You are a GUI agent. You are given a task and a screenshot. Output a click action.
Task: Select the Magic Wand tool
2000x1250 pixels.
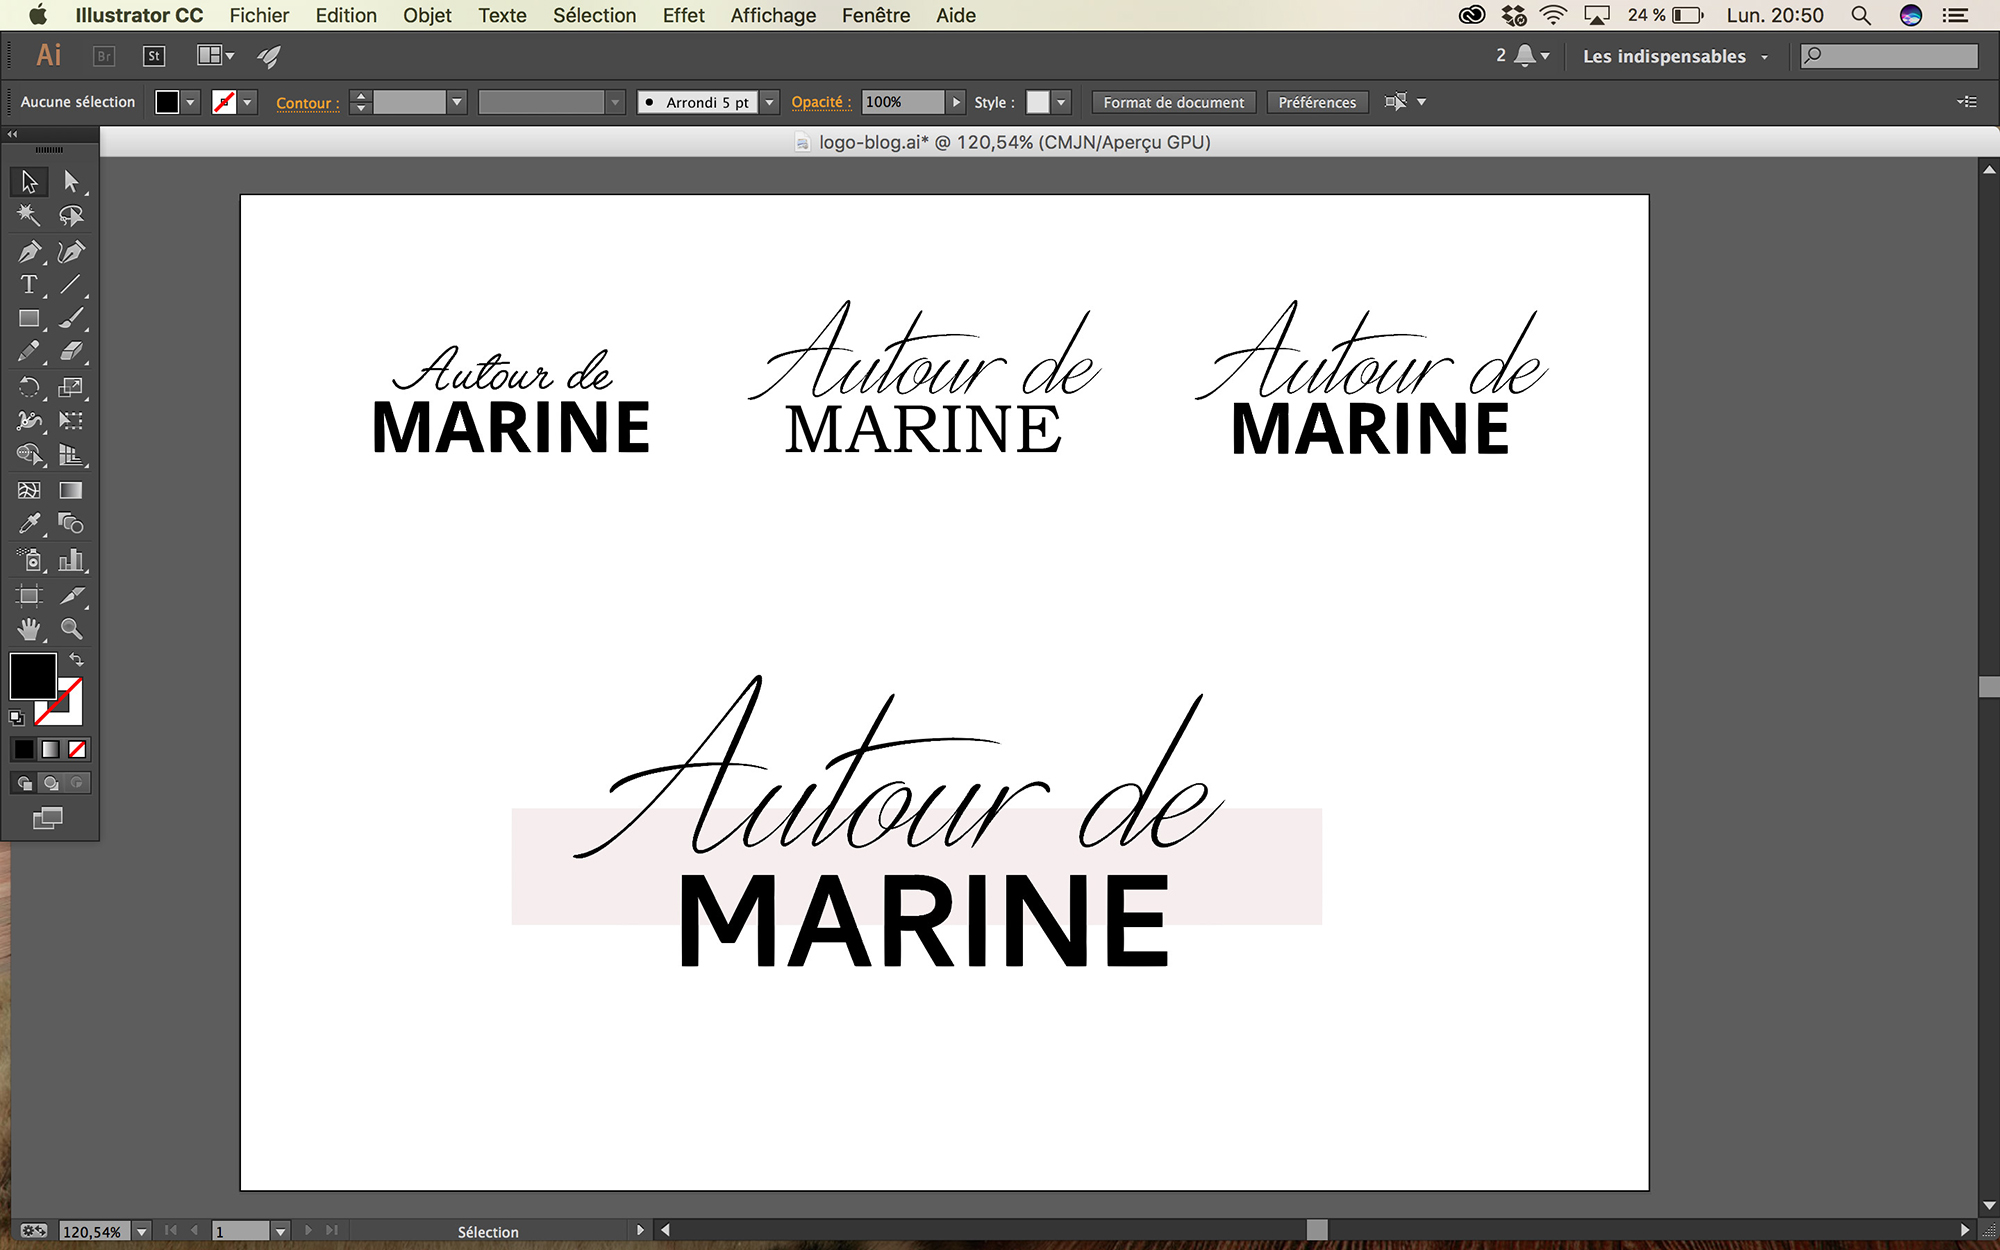click(29, 215)
